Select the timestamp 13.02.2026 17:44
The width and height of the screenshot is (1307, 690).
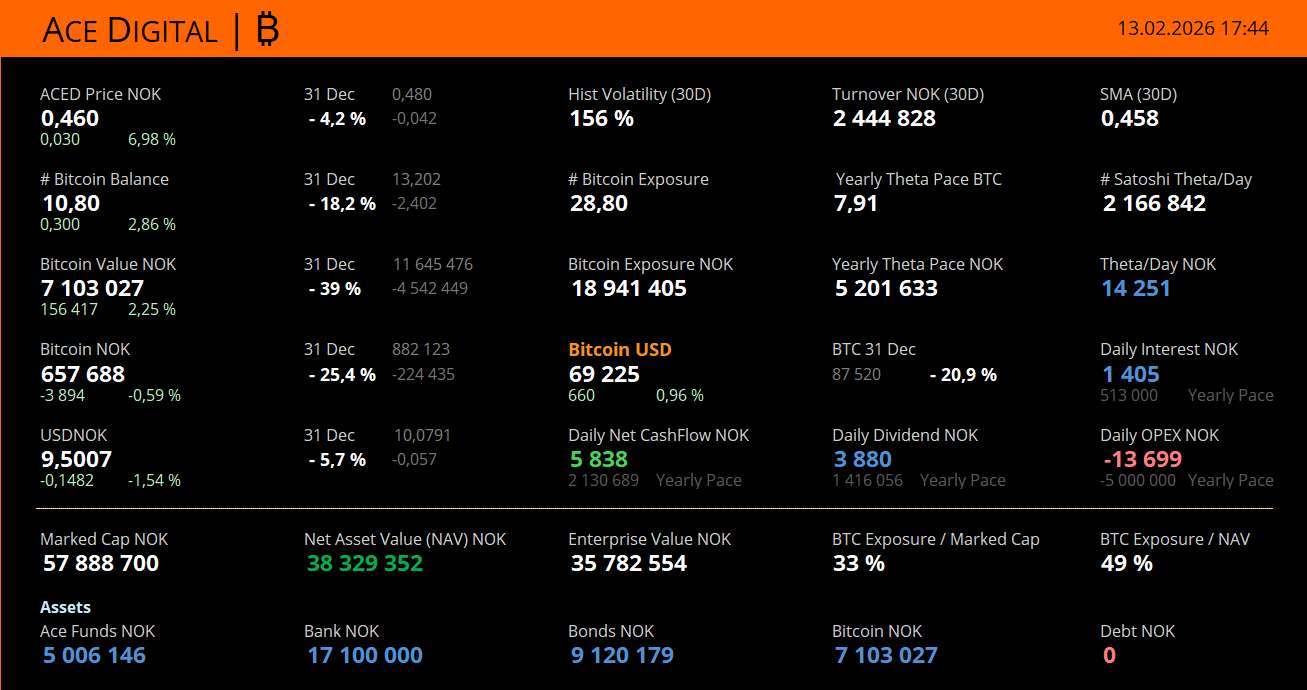[1193, 28]
